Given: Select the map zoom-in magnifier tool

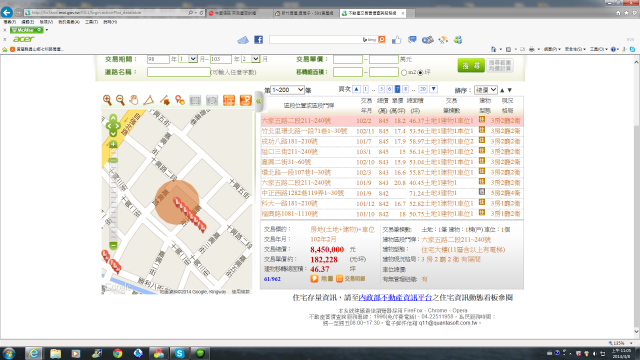Looking at the screenshot, I should point(107,100).
